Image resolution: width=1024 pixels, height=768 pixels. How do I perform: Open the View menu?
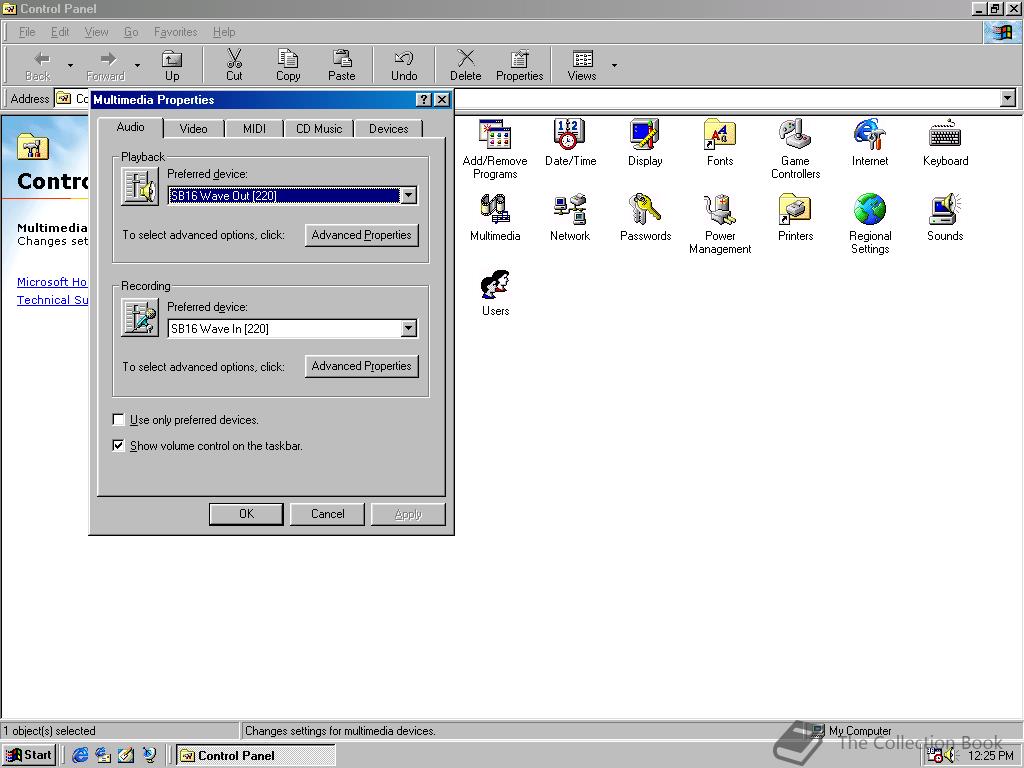[x=96, y=32]
